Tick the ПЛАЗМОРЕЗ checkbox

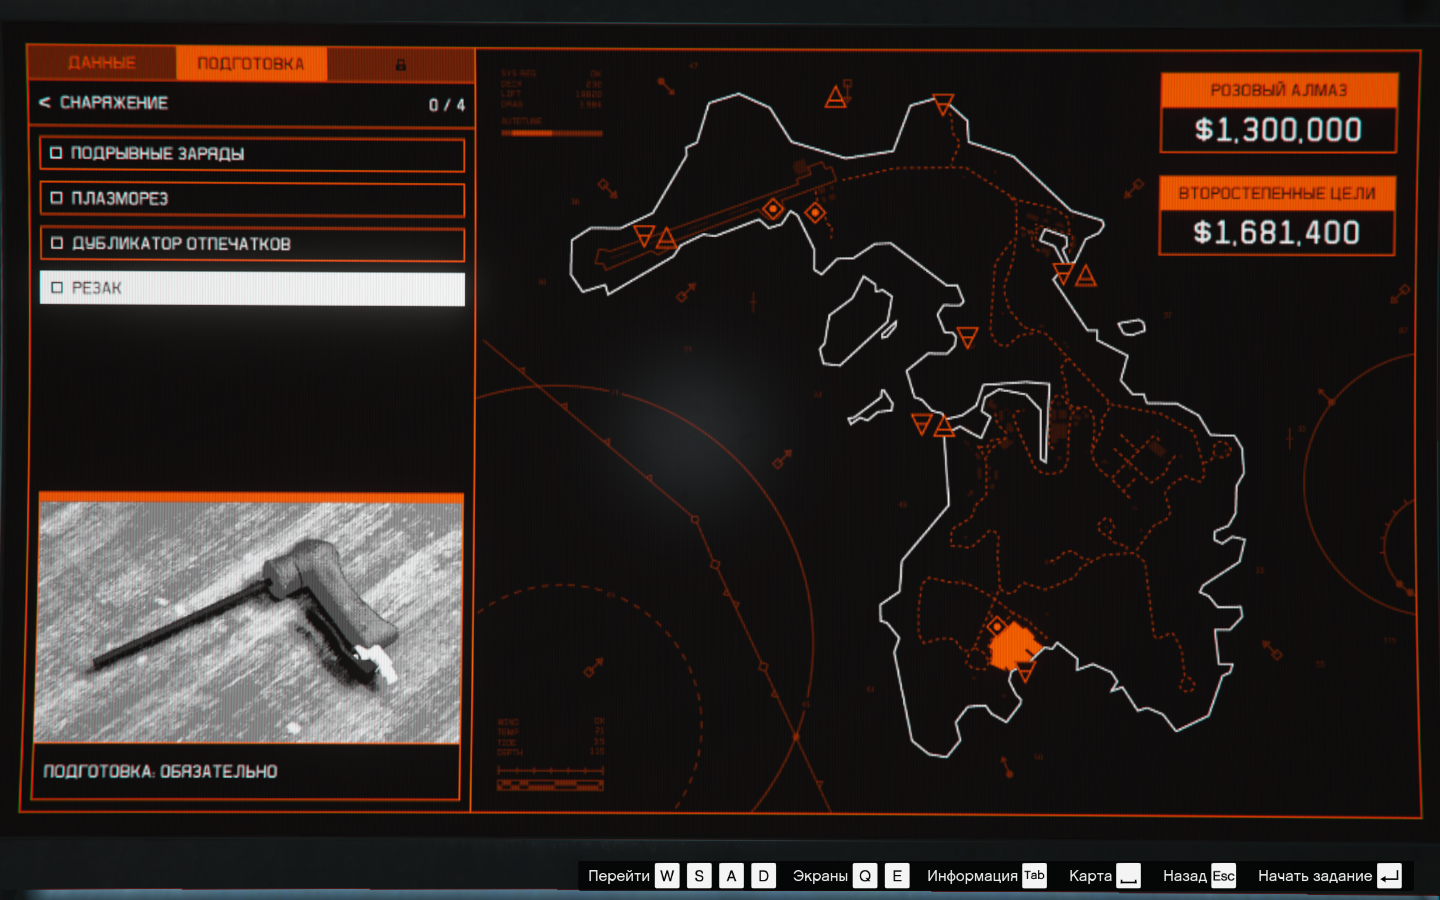click(56, 198)
